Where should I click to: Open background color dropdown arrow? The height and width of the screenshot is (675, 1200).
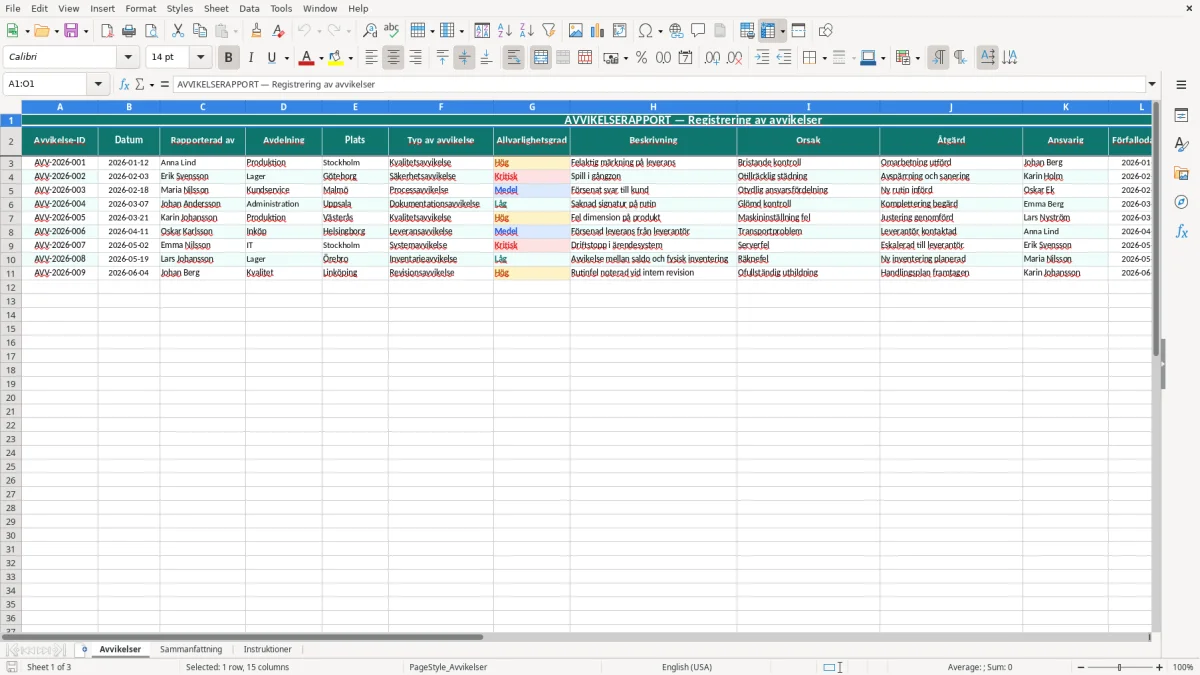click(351, 58)
